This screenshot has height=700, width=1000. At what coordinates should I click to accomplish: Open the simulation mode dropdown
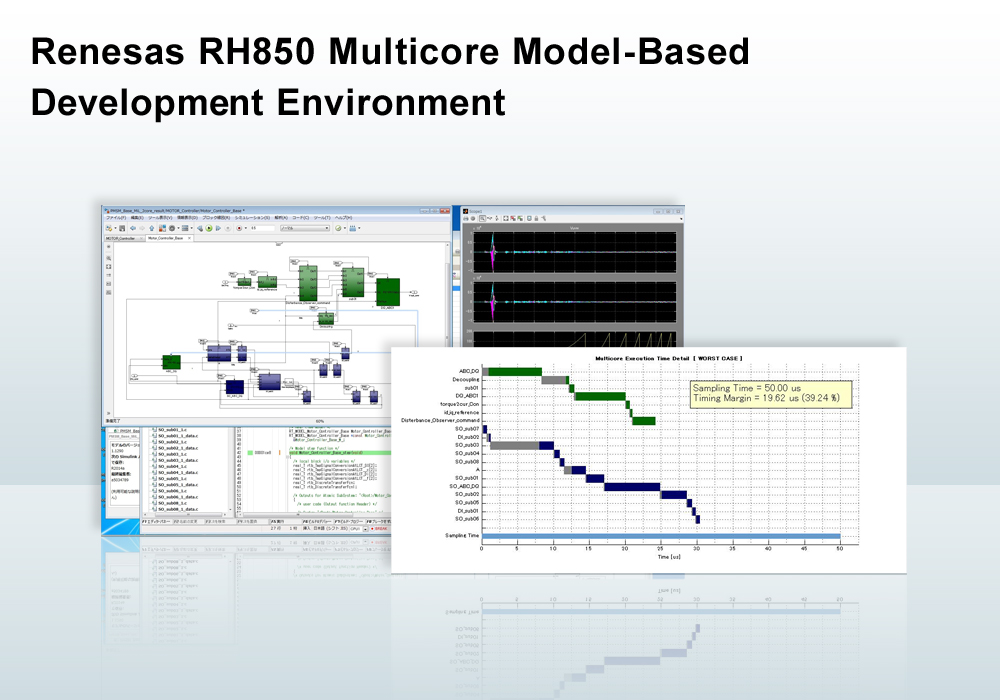307,228
